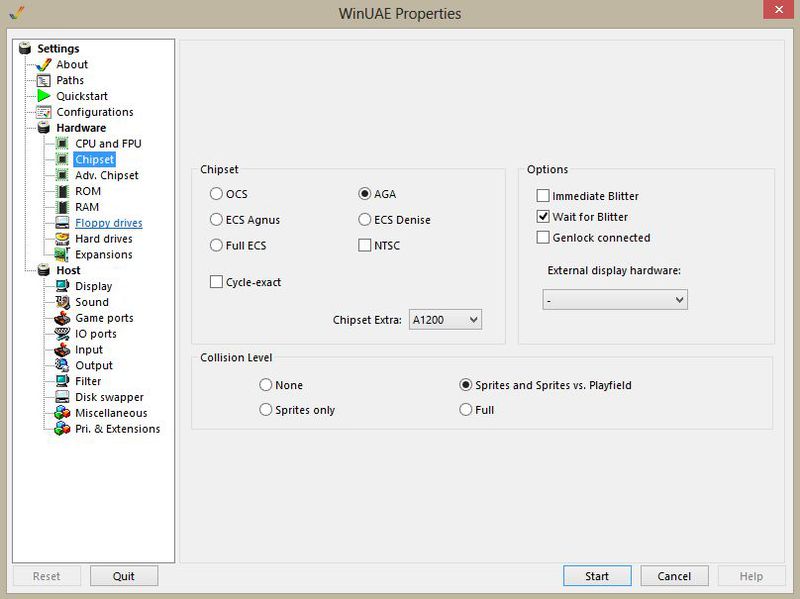
Task: Click the Hard drives icon
Action: [x=62, y=239]
